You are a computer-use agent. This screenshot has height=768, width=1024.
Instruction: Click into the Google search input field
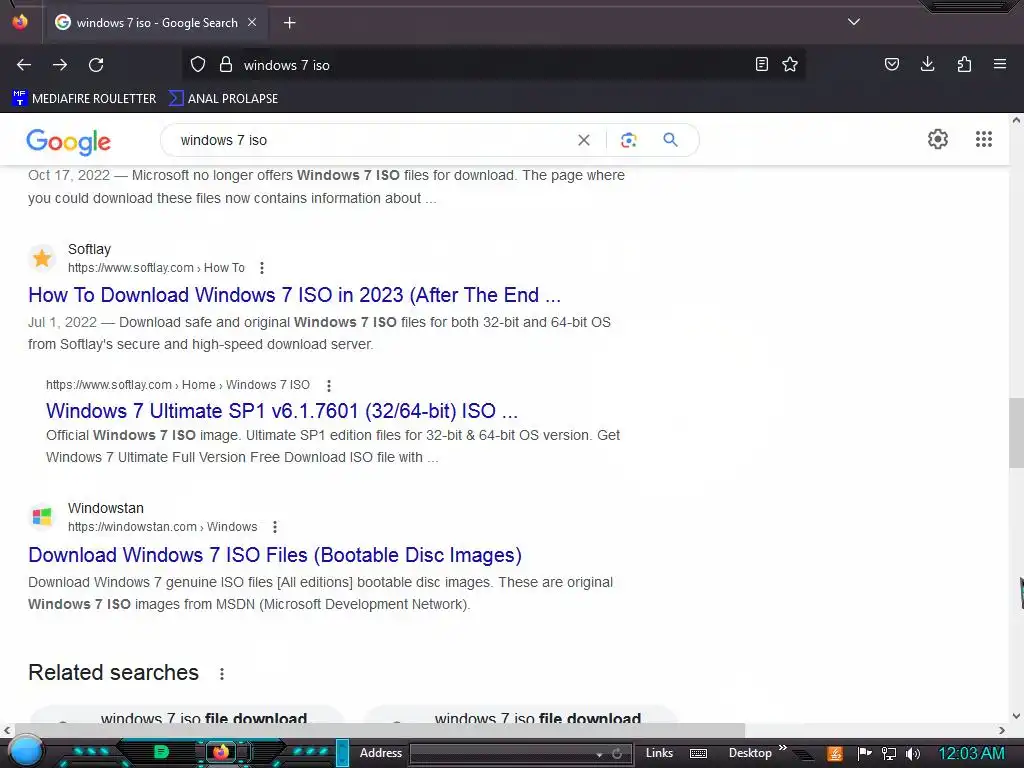tap(372, 140)
